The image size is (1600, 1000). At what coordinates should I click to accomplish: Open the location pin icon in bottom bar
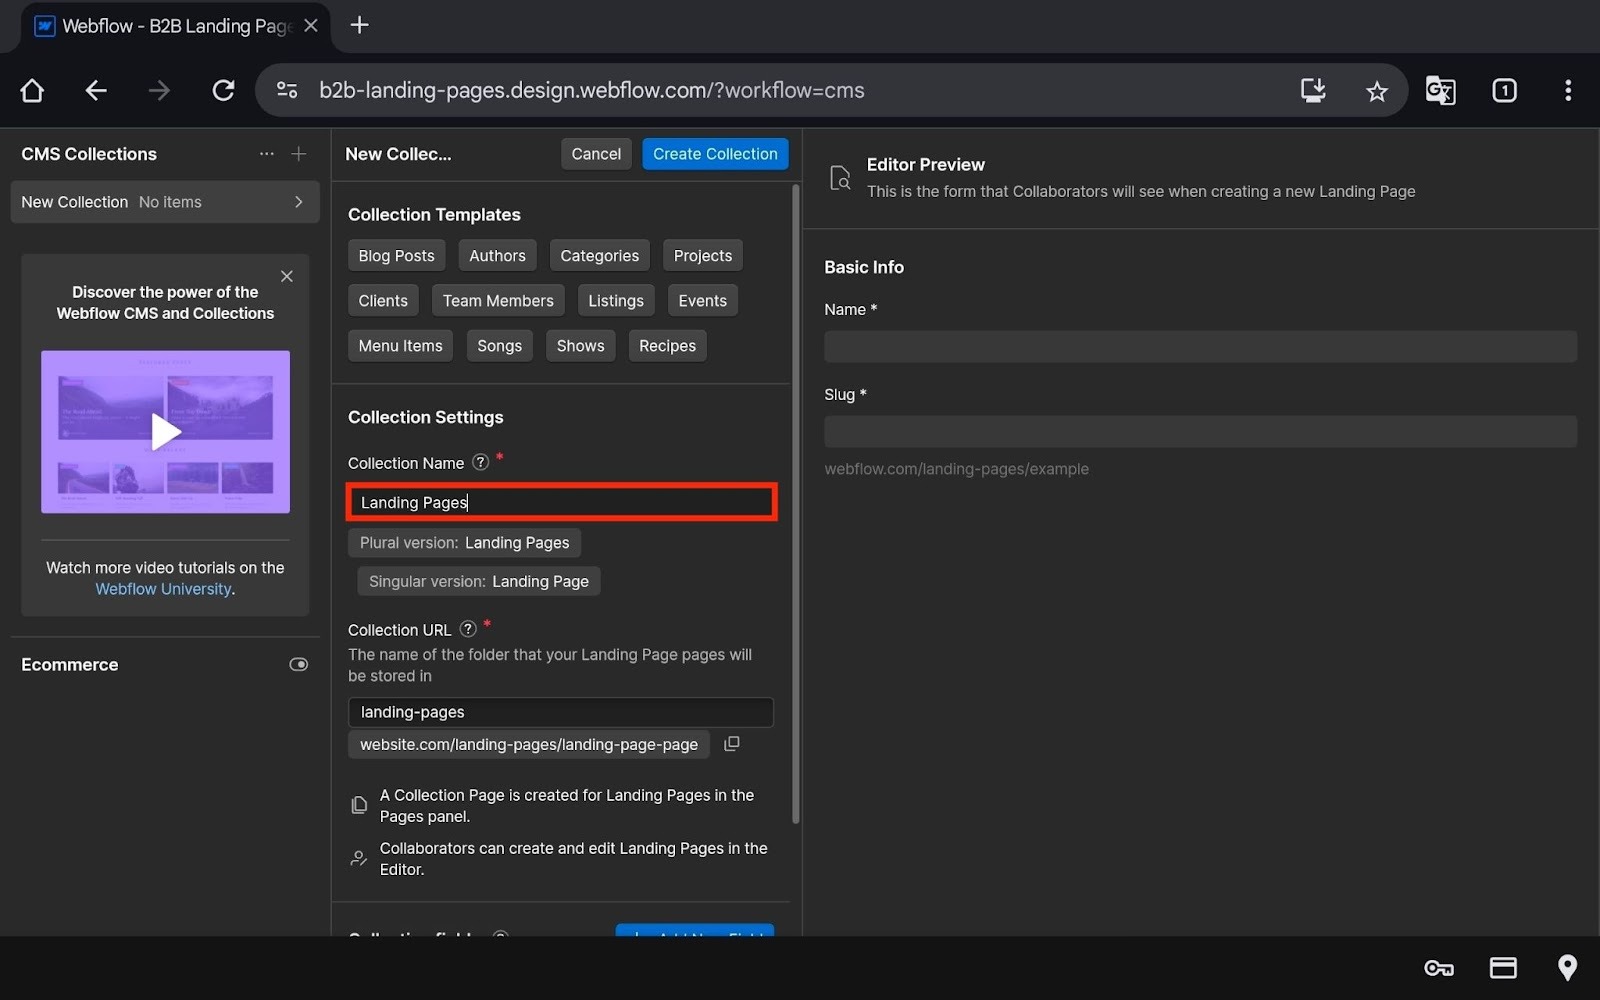point(1568,968)
